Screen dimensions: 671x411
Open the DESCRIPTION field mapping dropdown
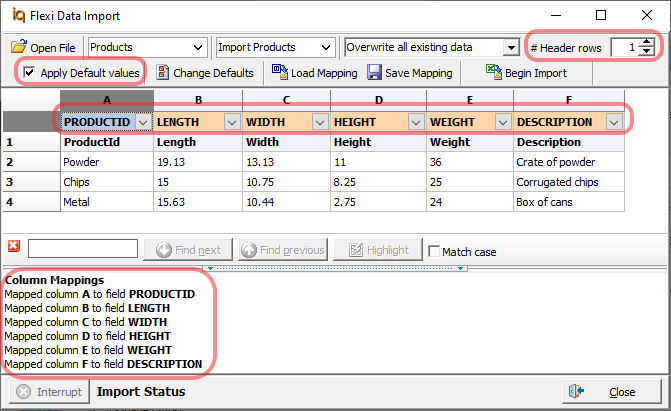point(614,122)
